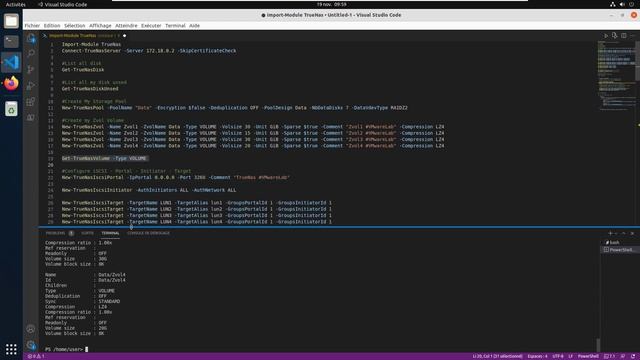Launch Files from the Ubuntu dock
Image resolution: width=640 pixels, height=360 pixels.
pos(11,21)
